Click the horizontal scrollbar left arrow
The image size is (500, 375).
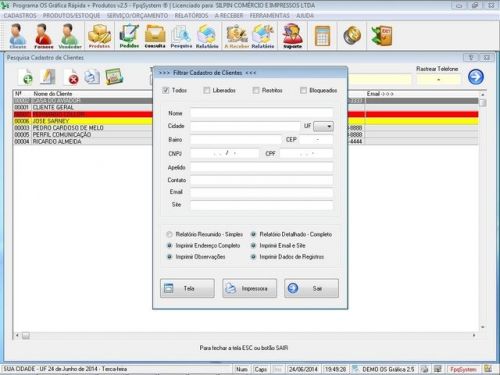point(17,335)
